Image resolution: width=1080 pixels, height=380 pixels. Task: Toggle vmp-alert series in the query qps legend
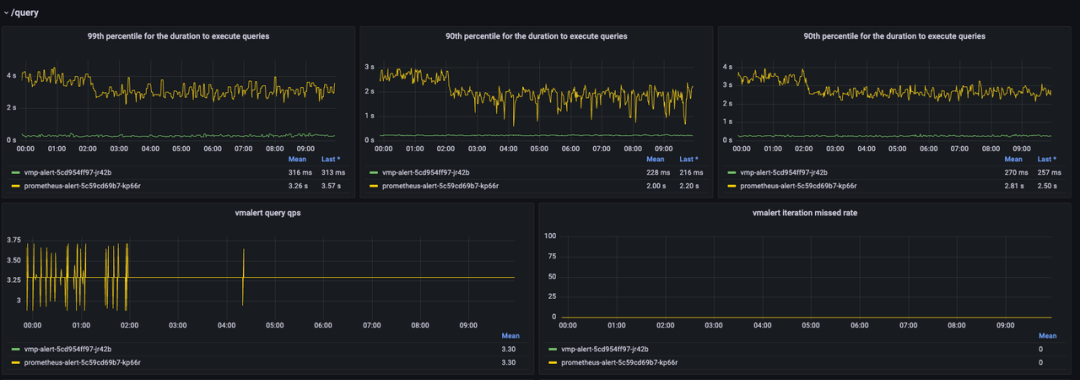coord(68,349)
